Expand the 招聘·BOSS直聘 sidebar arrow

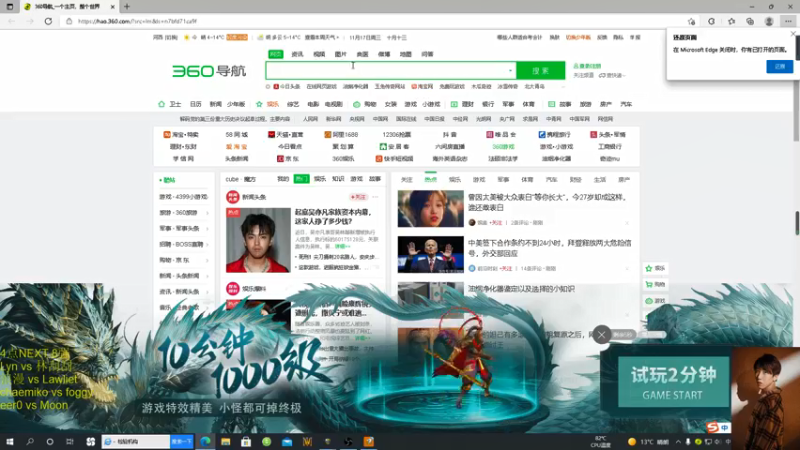207,244
